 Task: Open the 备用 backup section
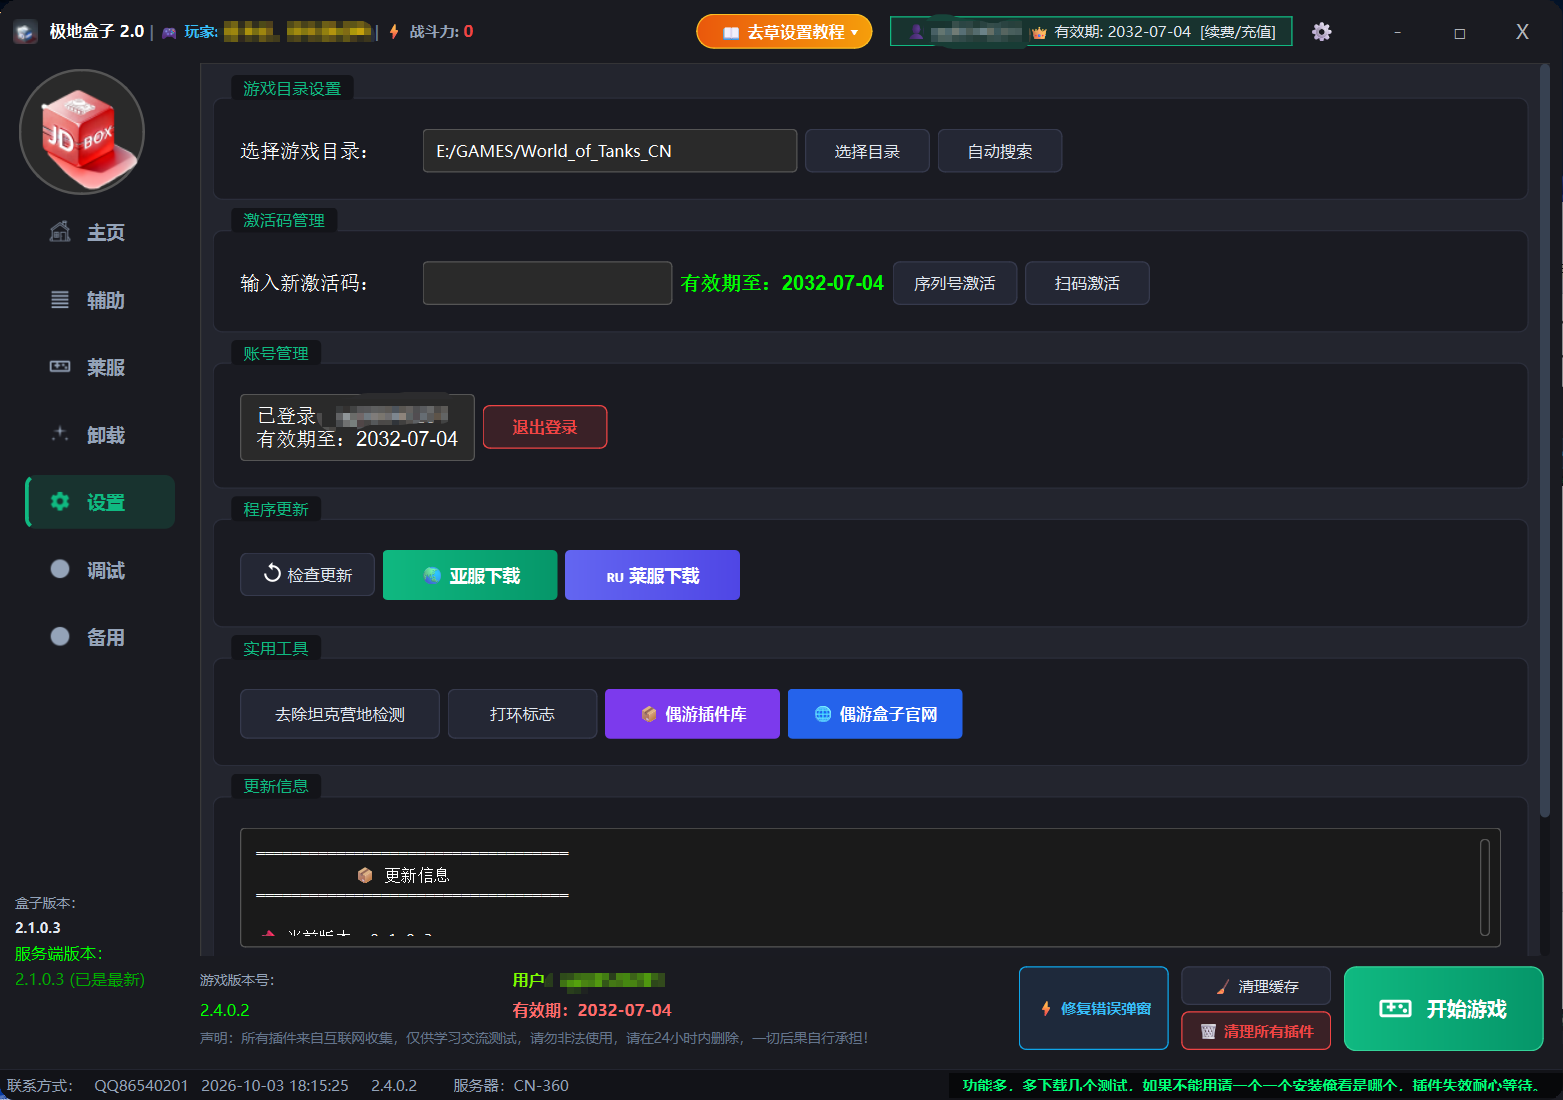pos(100,637)
